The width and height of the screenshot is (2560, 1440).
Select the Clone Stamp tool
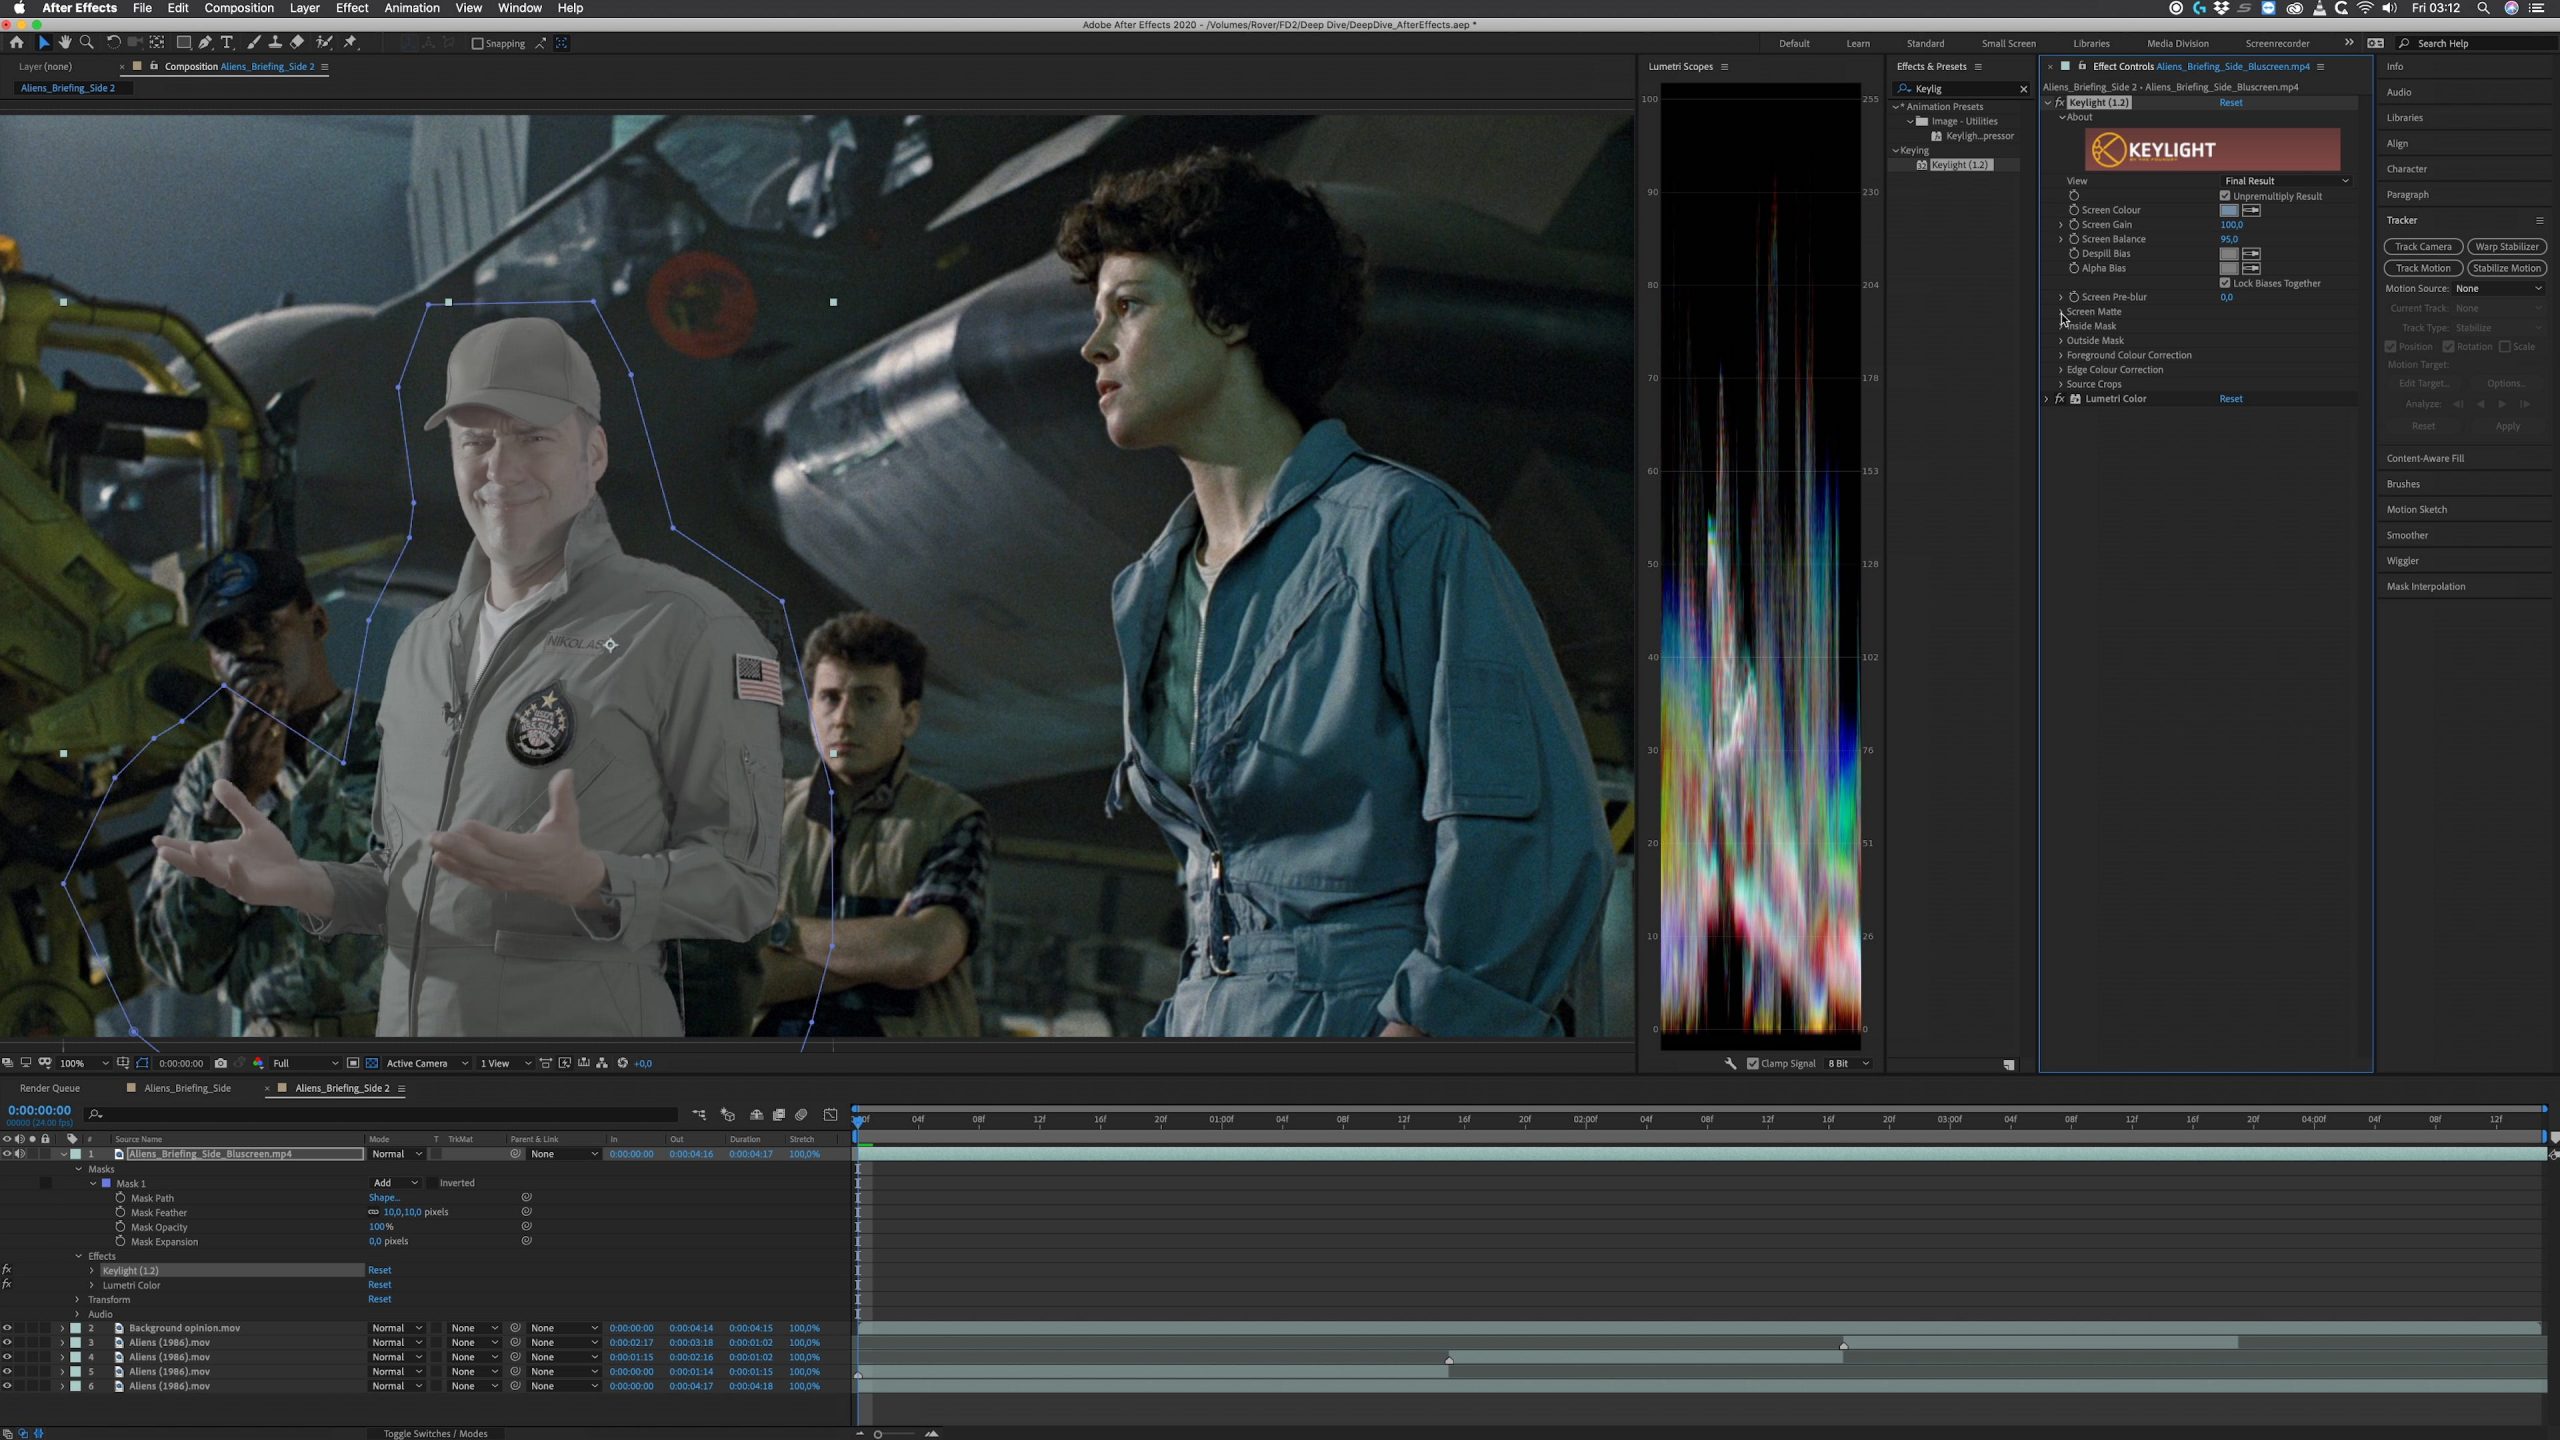pyautogui.click(x=275, y=43)
